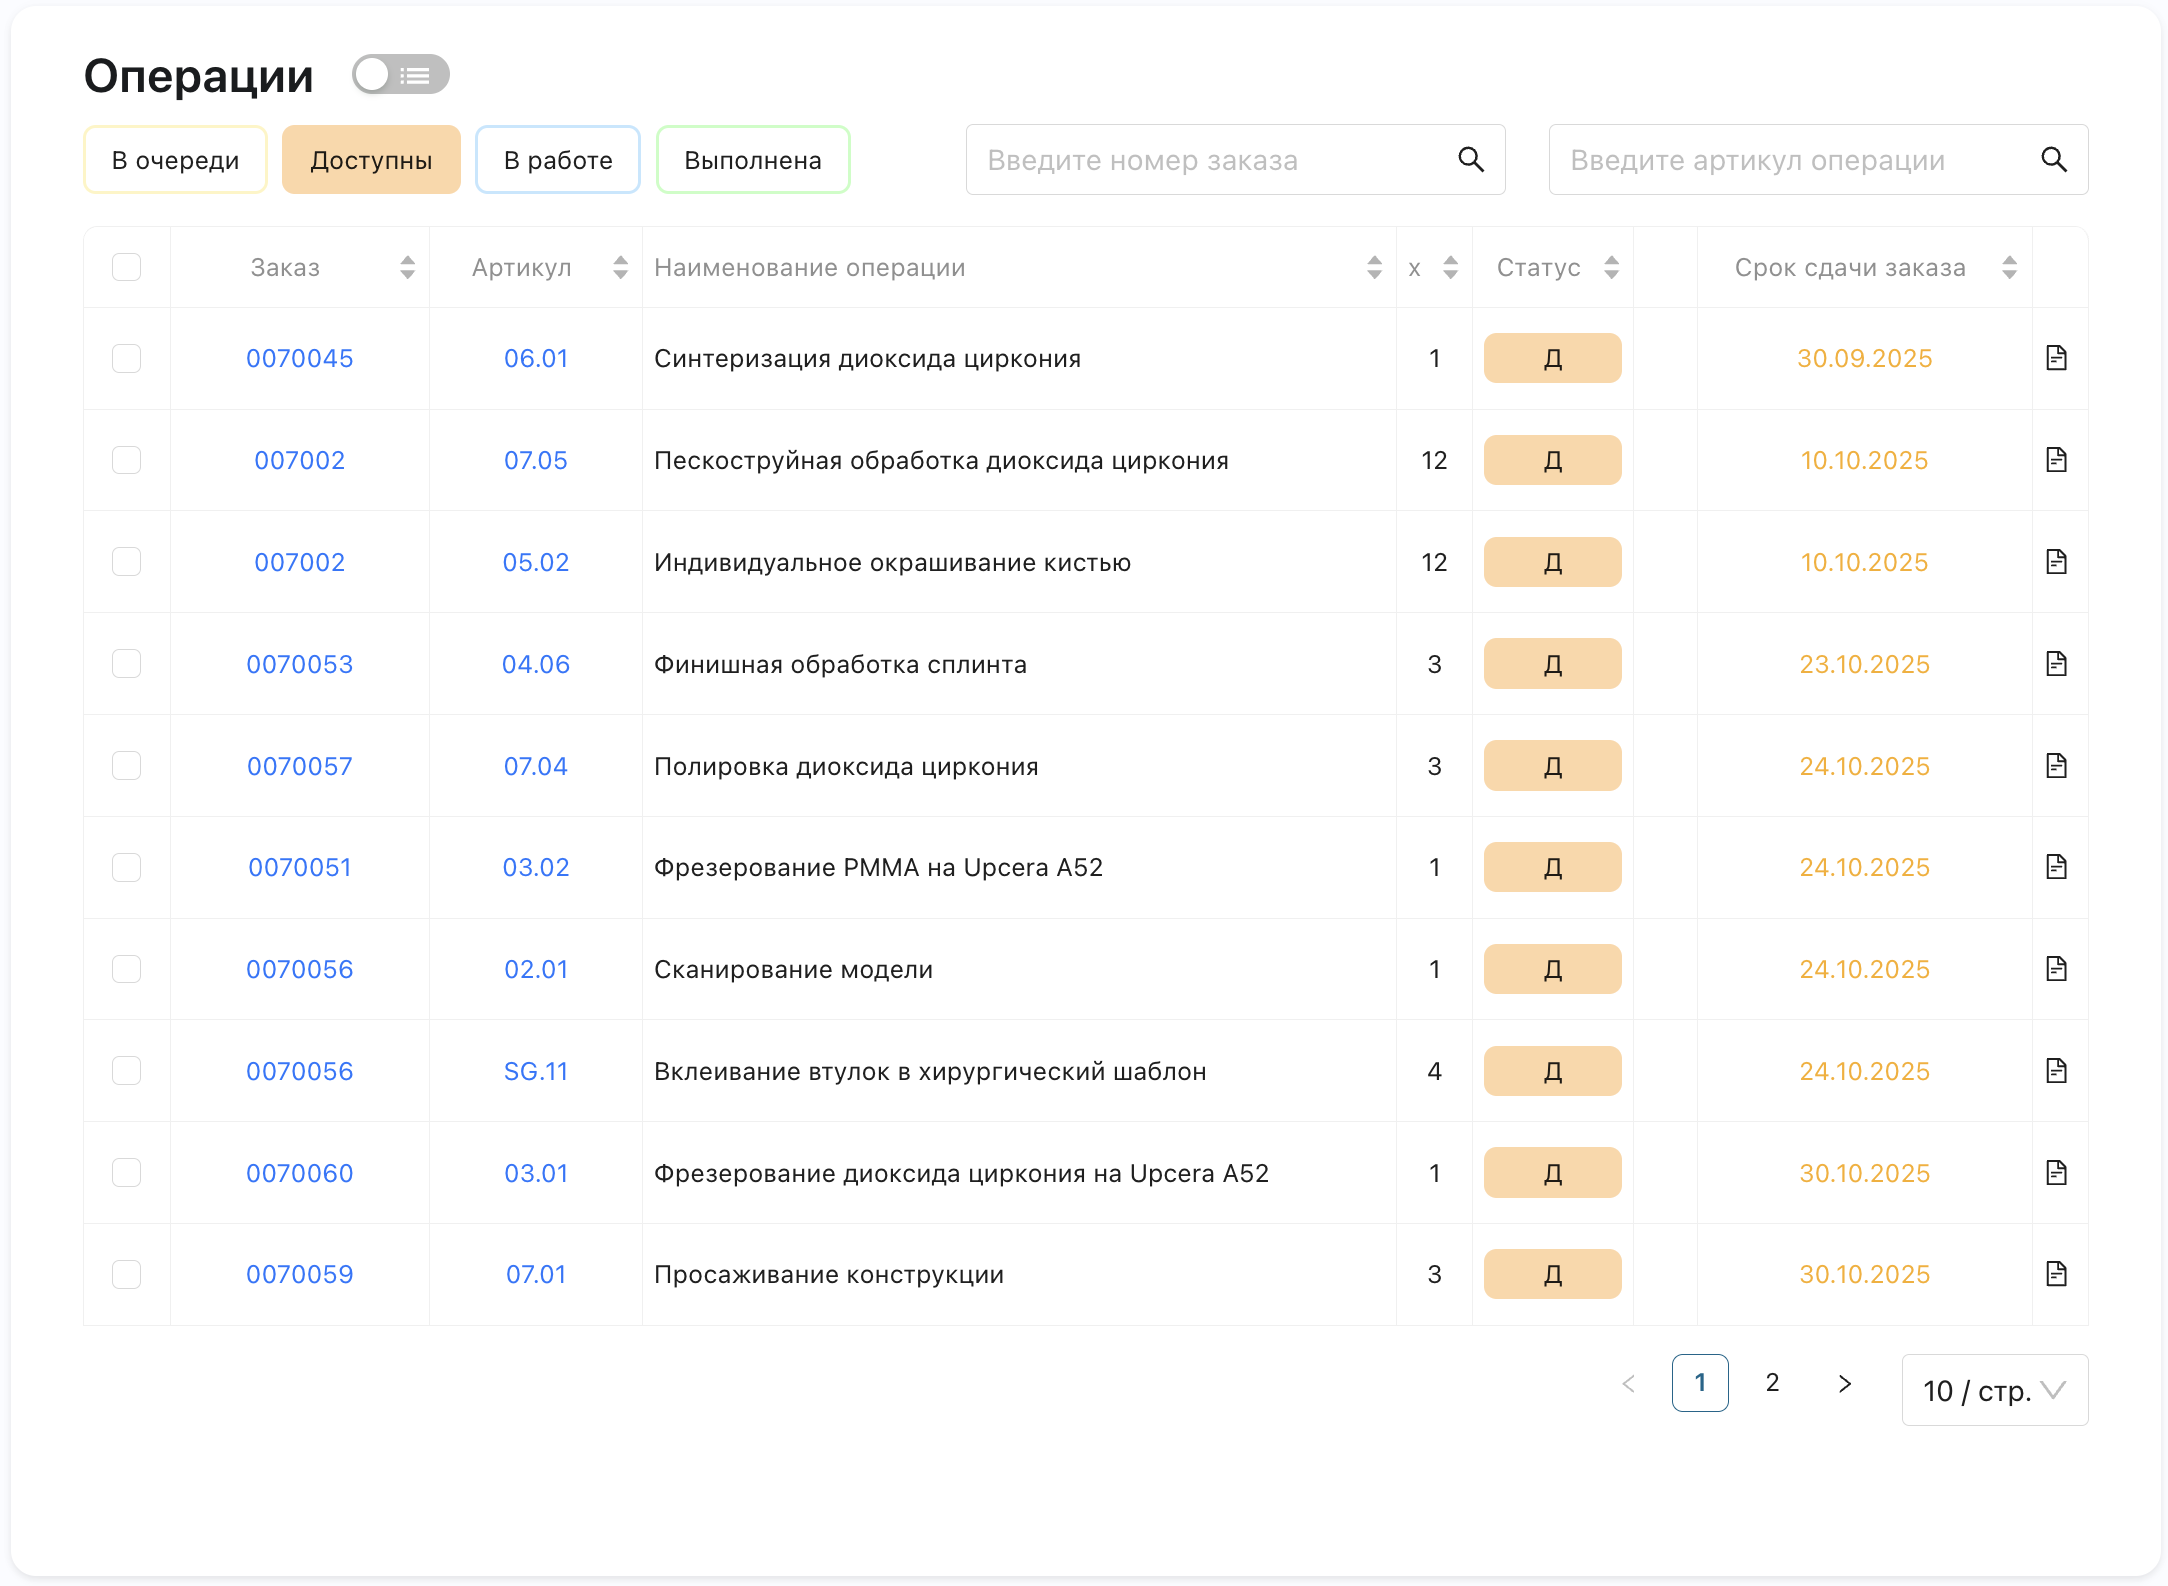
Task: Open document icon for Полировка диоксида циркония row
Action: click(2056, 766)
